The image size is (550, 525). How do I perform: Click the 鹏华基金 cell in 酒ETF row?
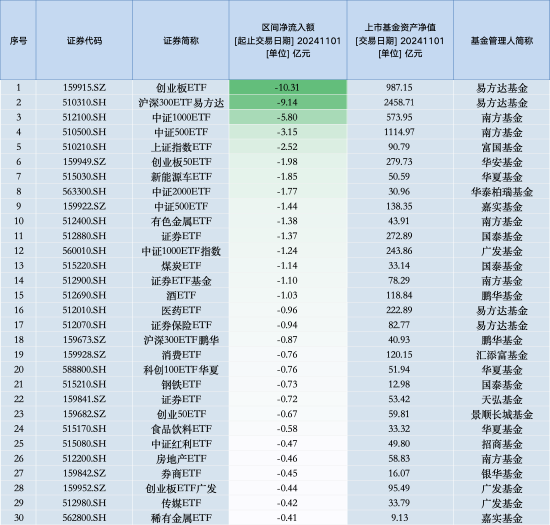pyautogui.click(x=502, y=295)
